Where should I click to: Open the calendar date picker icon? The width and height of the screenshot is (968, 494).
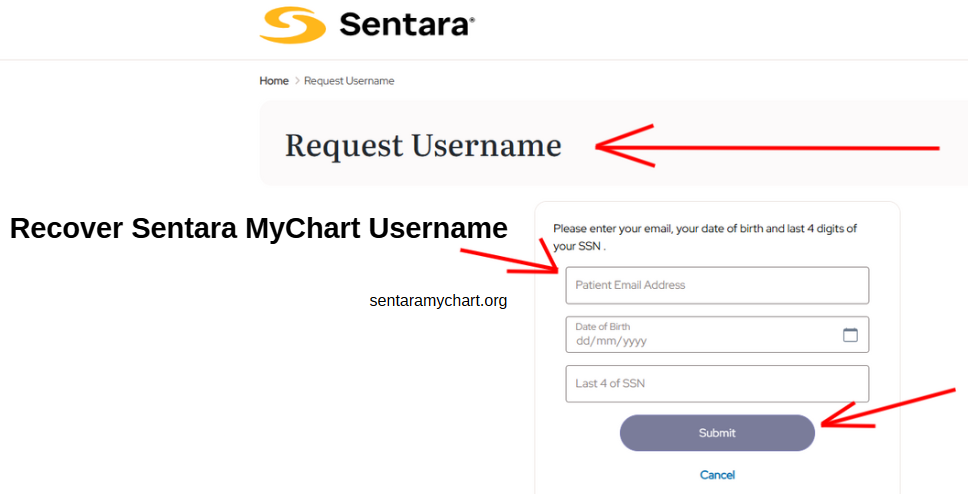[x=850, y=335]
